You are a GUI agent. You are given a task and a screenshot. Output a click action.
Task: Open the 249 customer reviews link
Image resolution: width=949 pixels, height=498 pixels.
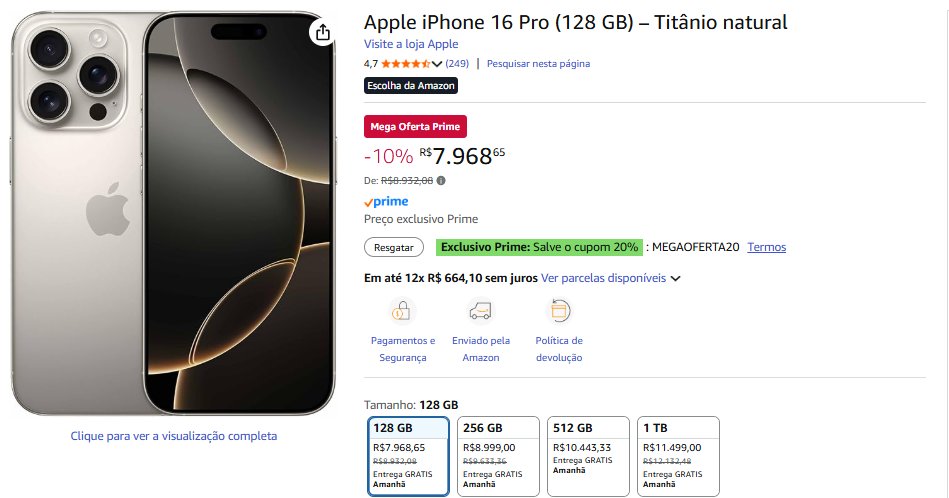(x=457, y=64)
